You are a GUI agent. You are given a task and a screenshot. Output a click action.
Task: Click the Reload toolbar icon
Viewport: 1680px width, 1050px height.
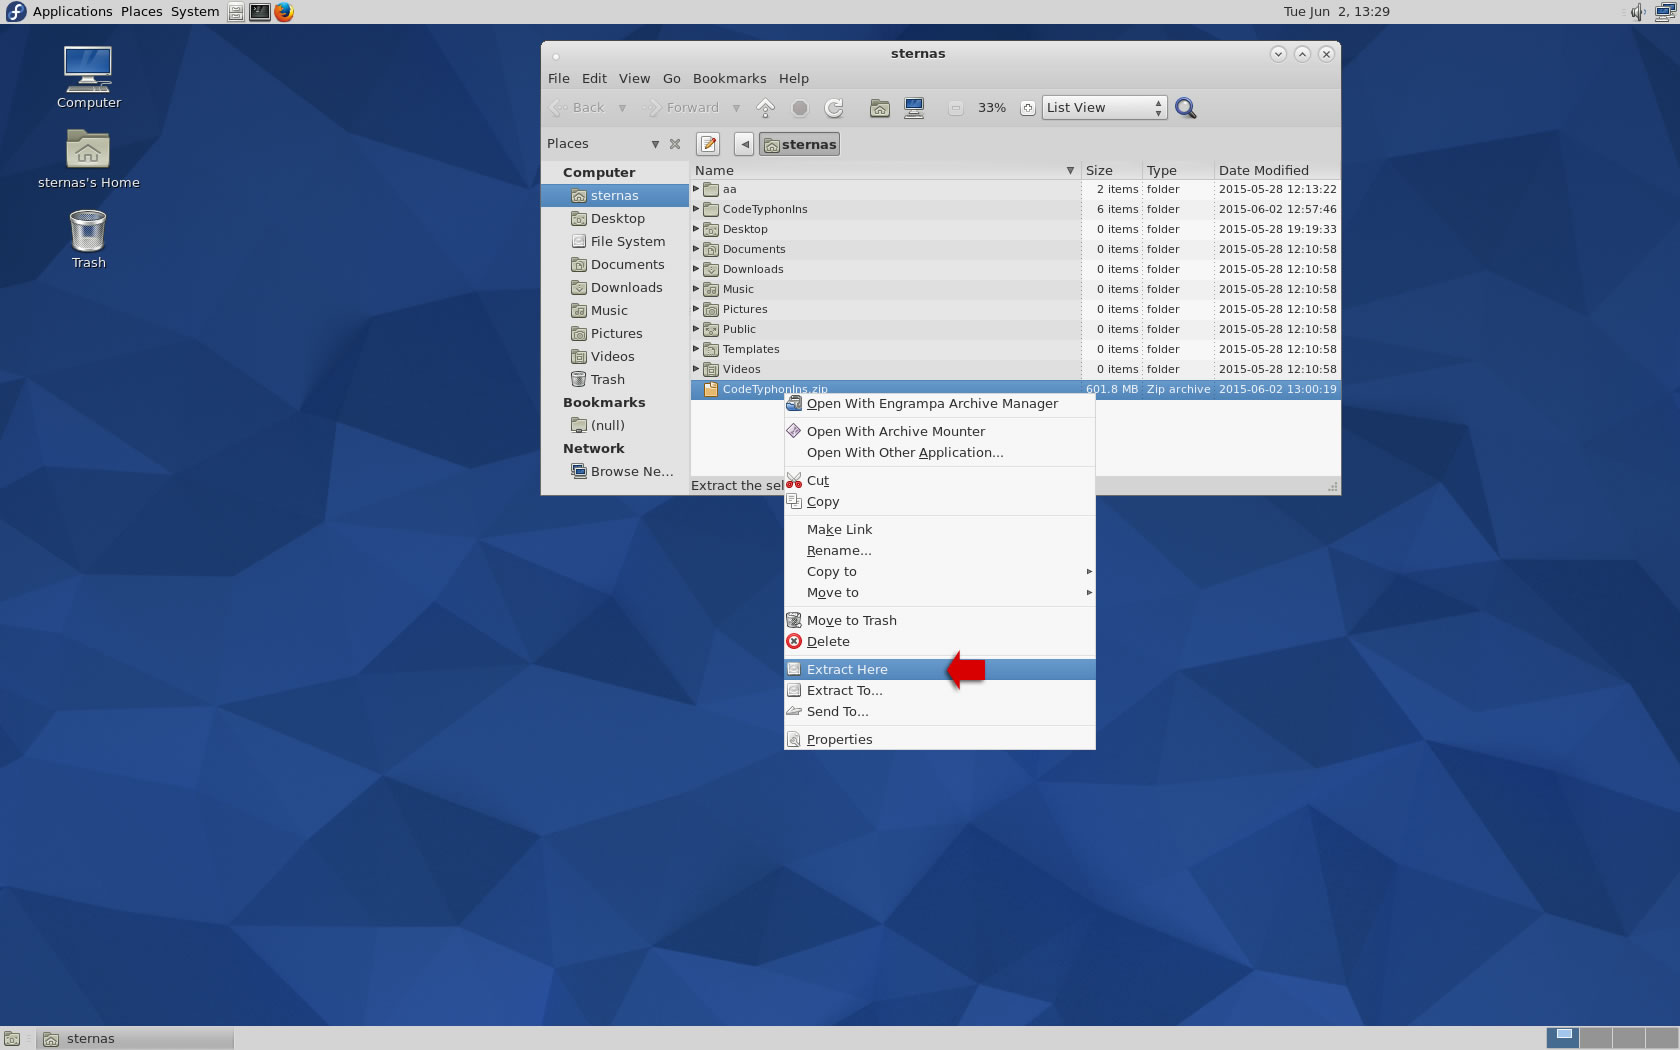tap(834, 108)
